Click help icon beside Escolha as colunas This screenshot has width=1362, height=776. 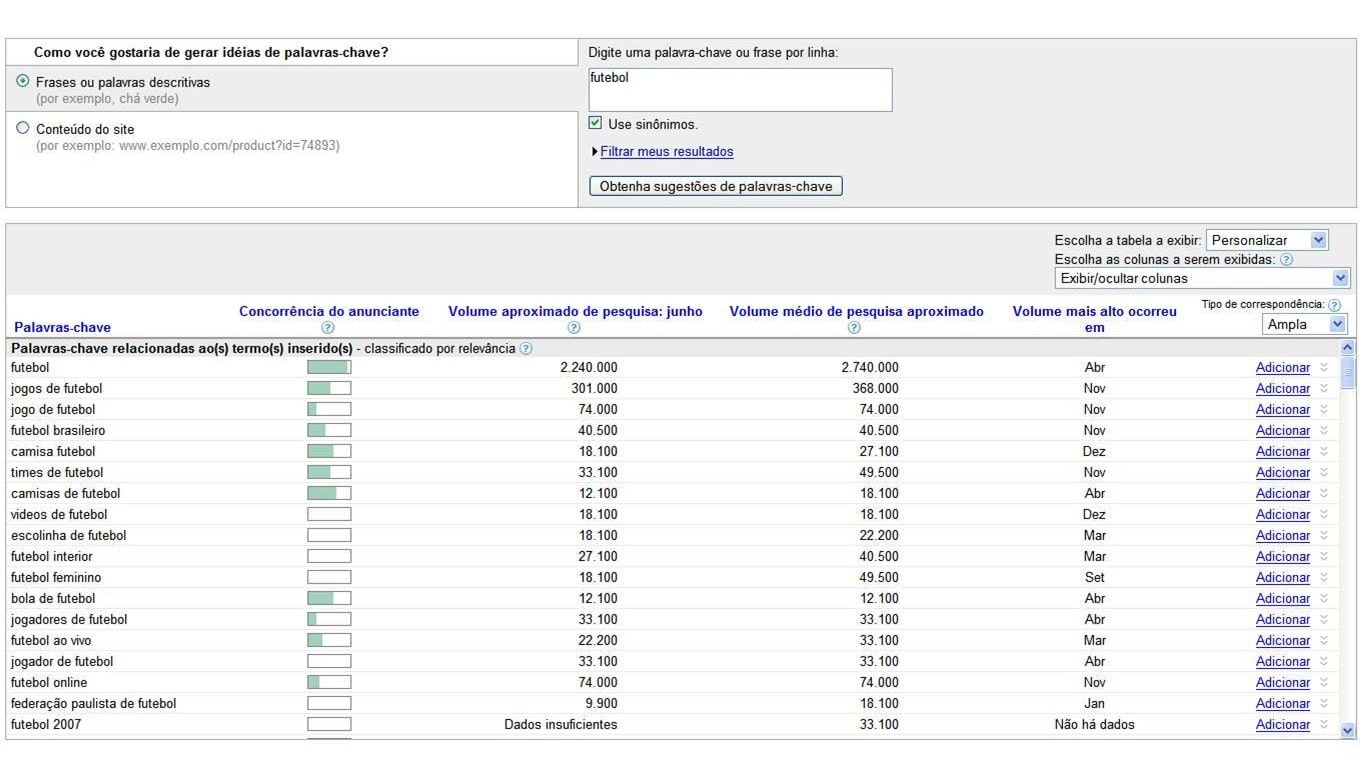pyautogui.click(x=1286, y=260)
